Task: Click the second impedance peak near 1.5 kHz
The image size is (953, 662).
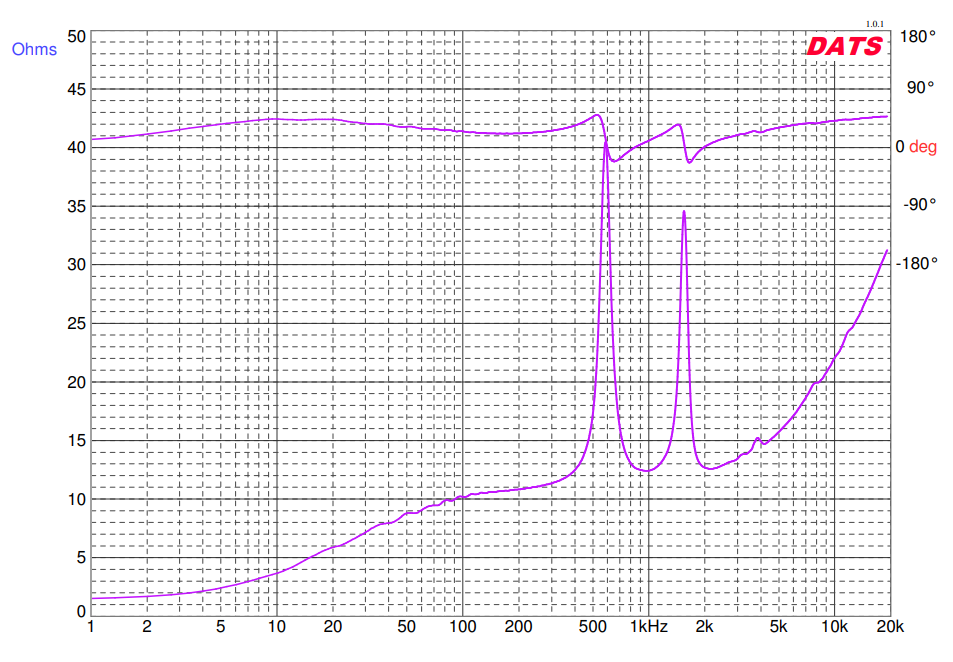Action: pyautogui.click(x=684, y=211)
